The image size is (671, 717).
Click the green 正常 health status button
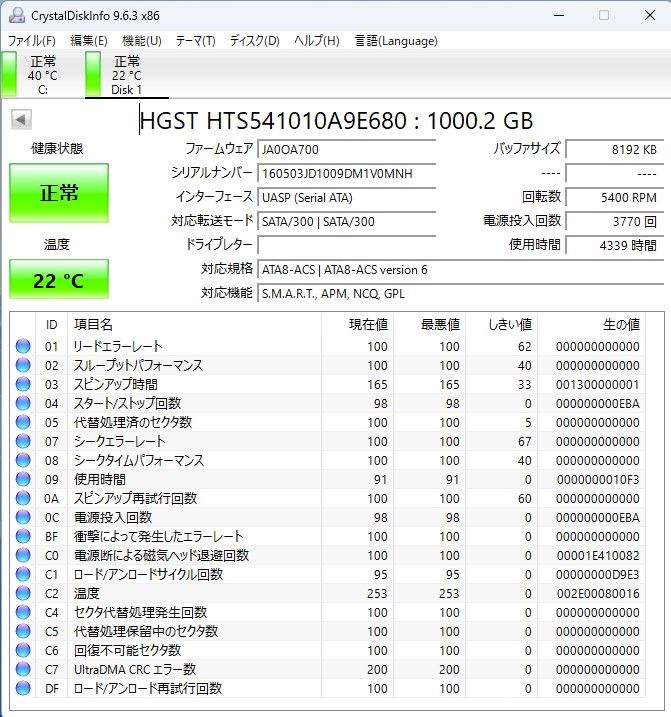(59, 193)
